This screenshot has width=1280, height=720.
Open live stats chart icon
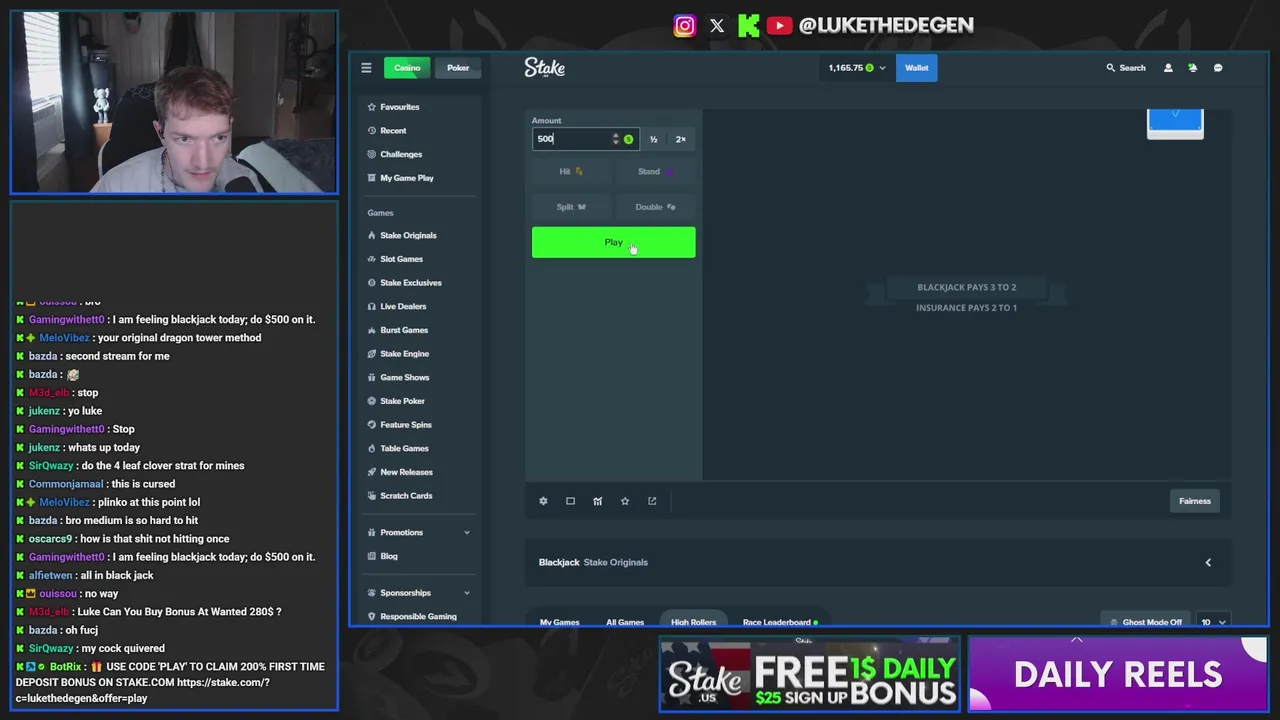point(597,501)
